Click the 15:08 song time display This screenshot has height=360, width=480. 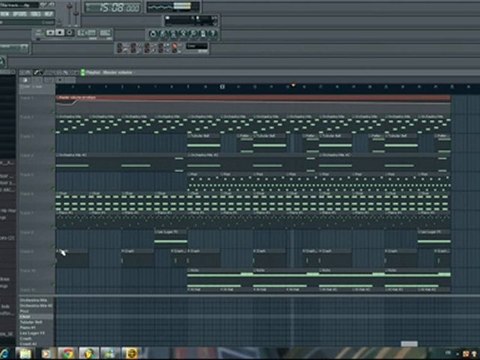point(112,7)
